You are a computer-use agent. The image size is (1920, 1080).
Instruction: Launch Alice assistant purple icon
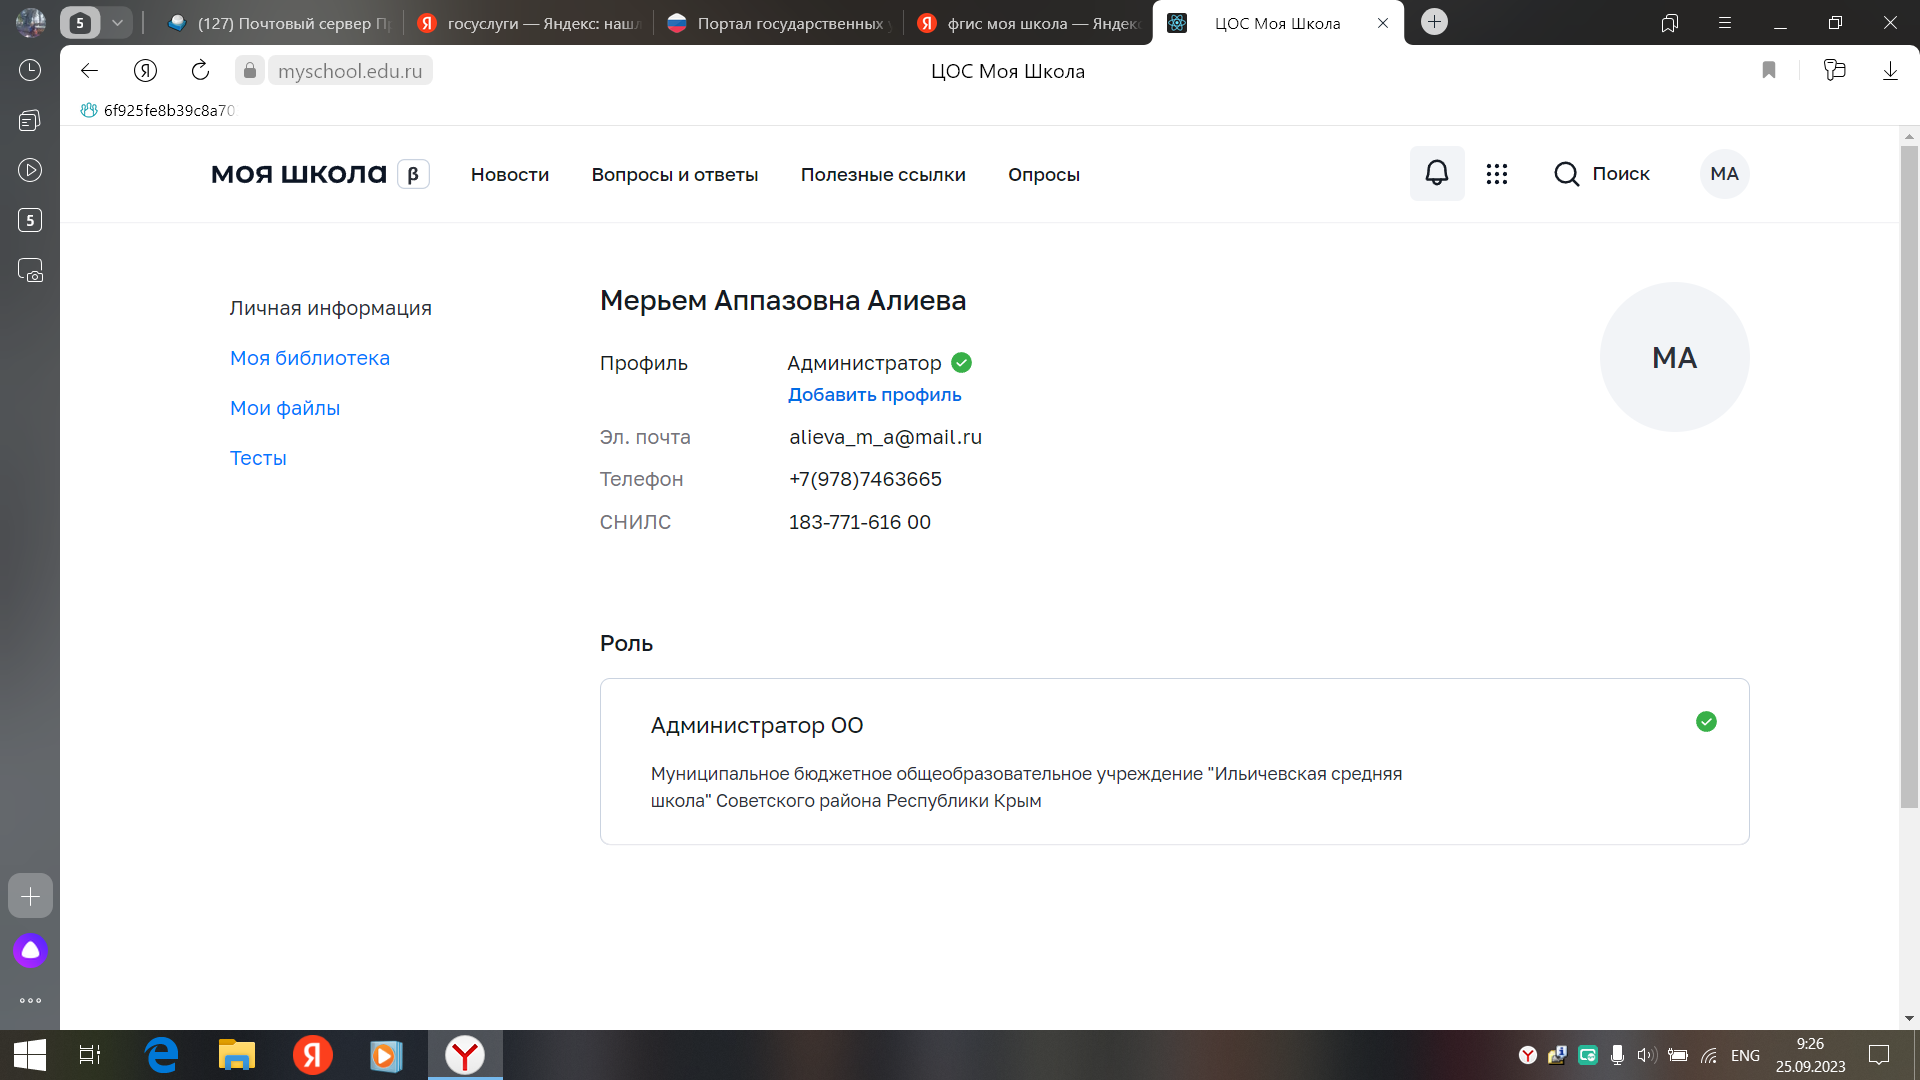pyautogui.click(x=30, y=950)
